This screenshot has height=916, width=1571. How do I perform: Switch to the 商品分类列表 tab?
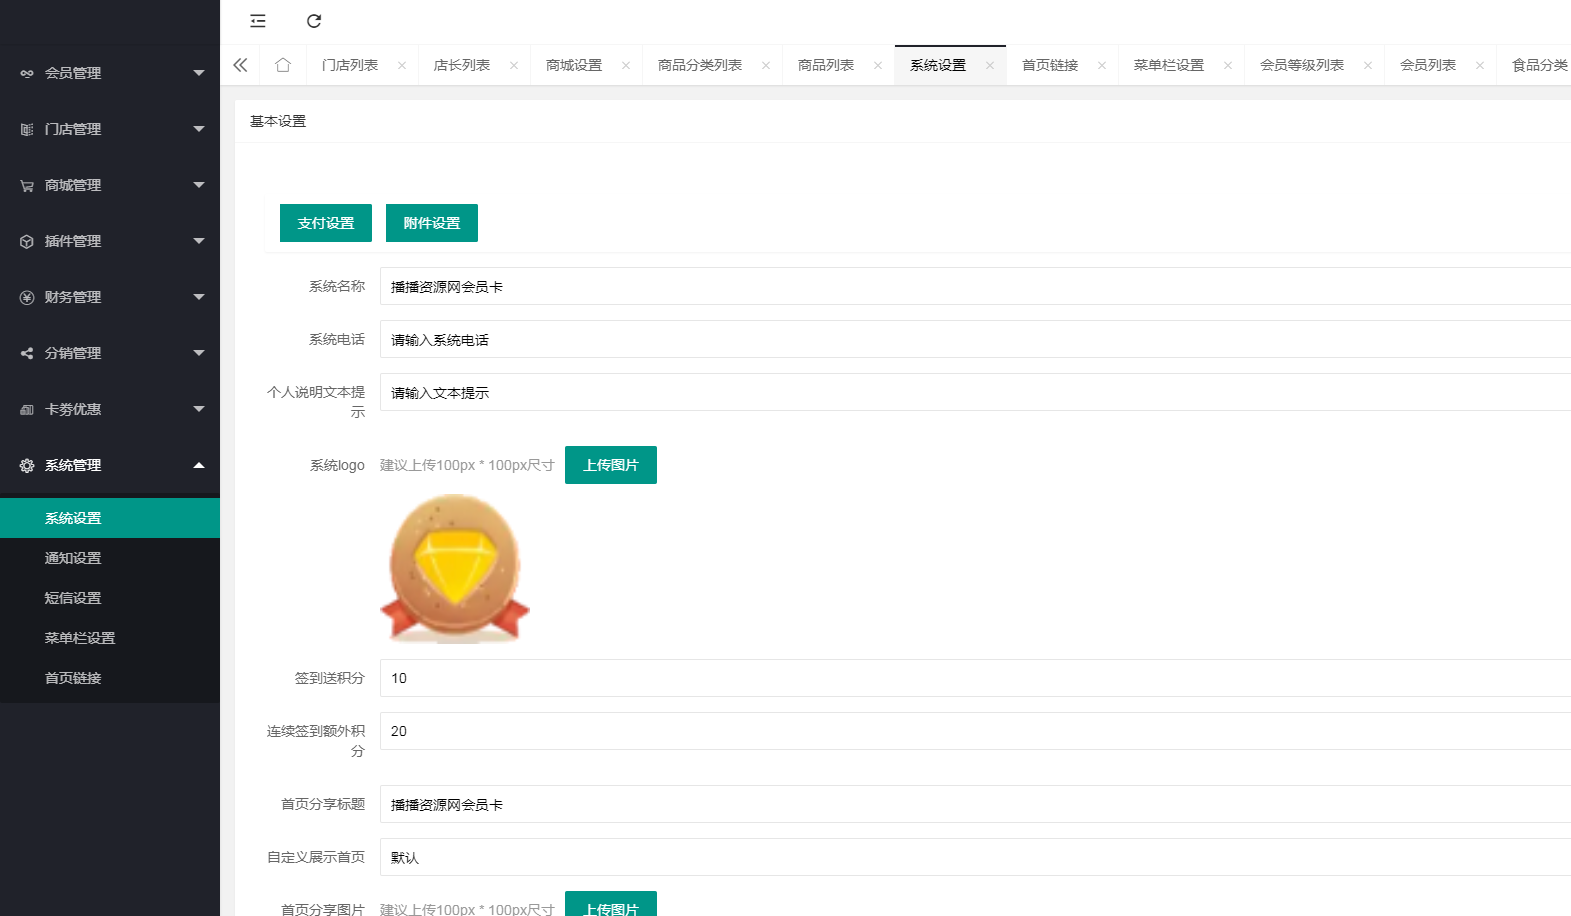(x=700, y=65)
